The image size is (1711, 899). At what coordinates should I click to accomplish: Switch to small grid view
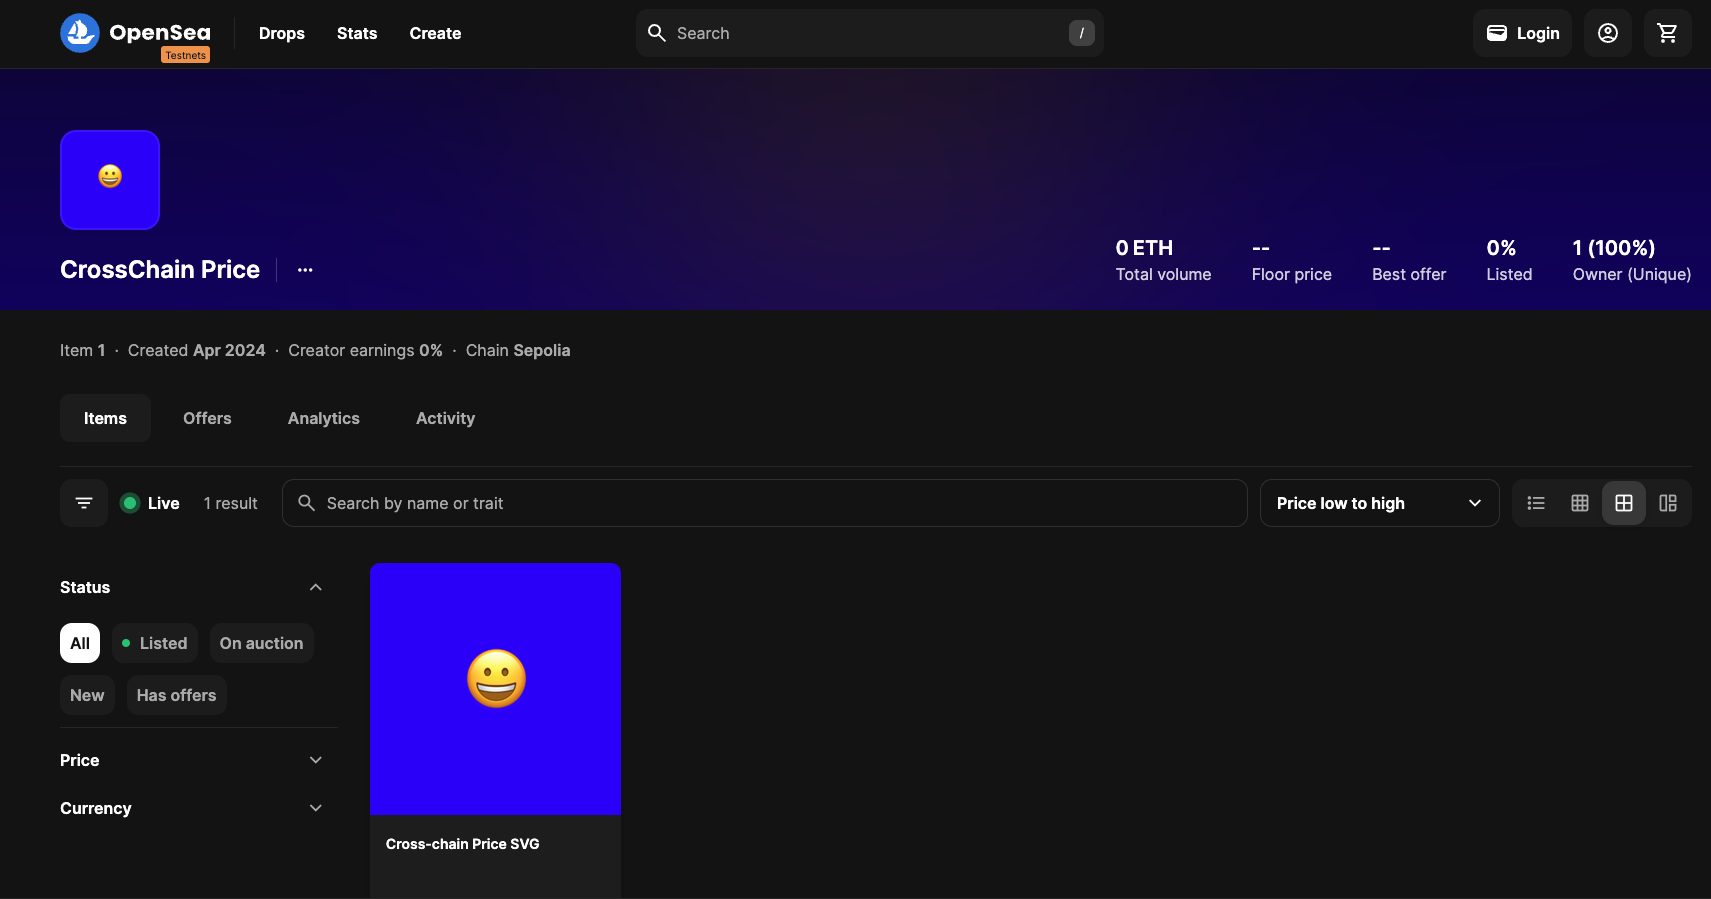point(1580,503)
